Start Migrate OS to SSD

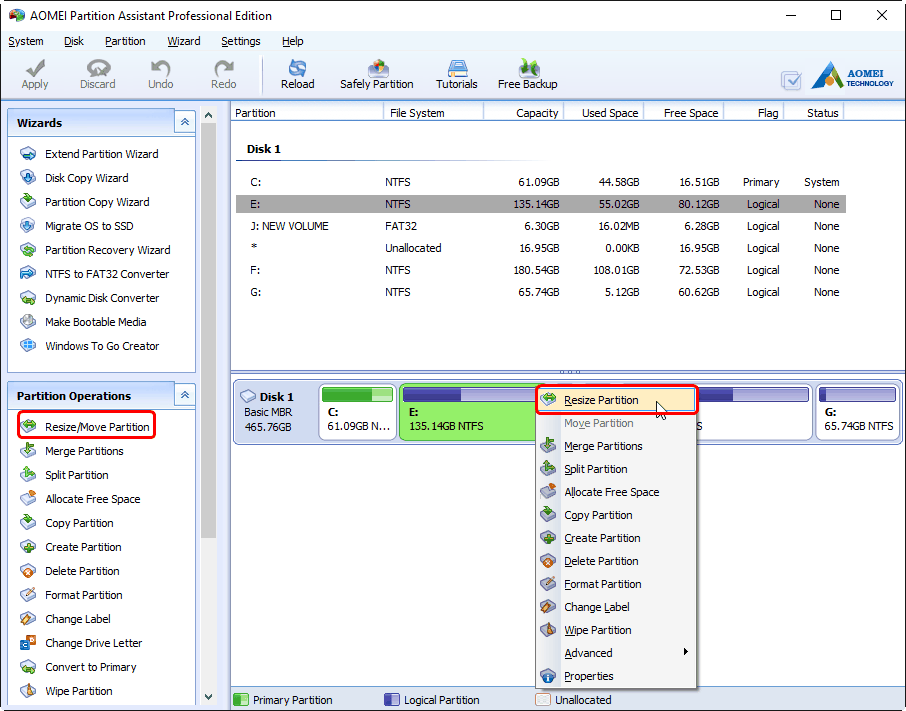(76, 226)
